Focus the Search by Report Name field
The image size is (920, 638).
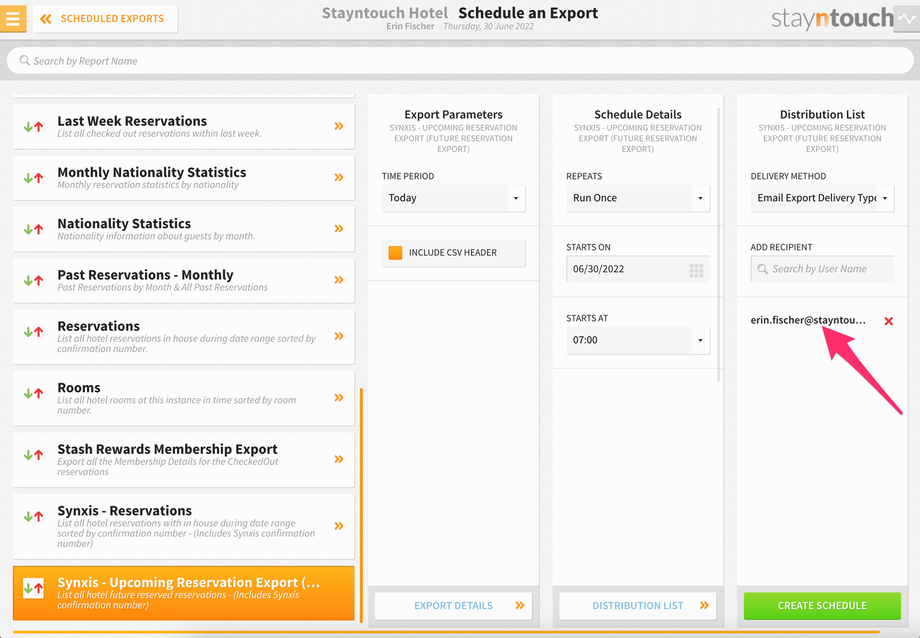(x=460, y=61)
